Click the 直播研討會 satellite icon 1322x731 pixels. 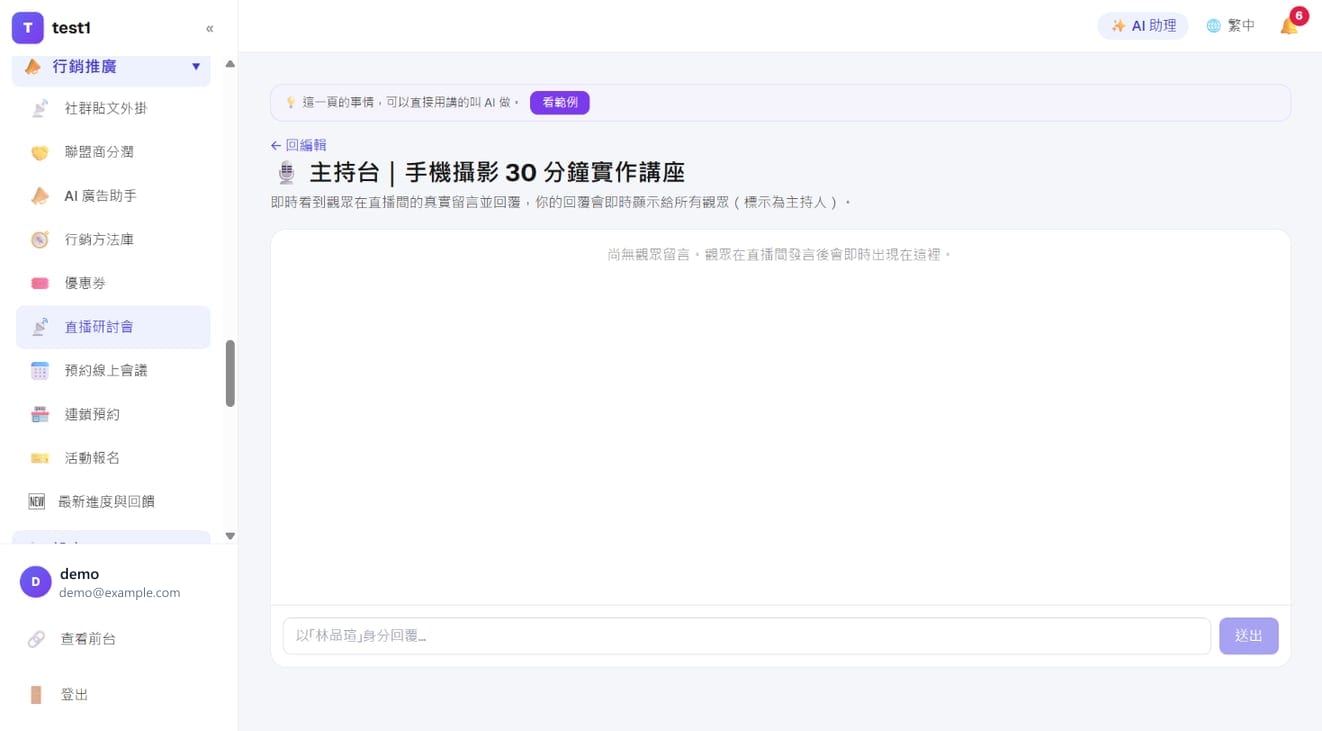coord(40,327)
